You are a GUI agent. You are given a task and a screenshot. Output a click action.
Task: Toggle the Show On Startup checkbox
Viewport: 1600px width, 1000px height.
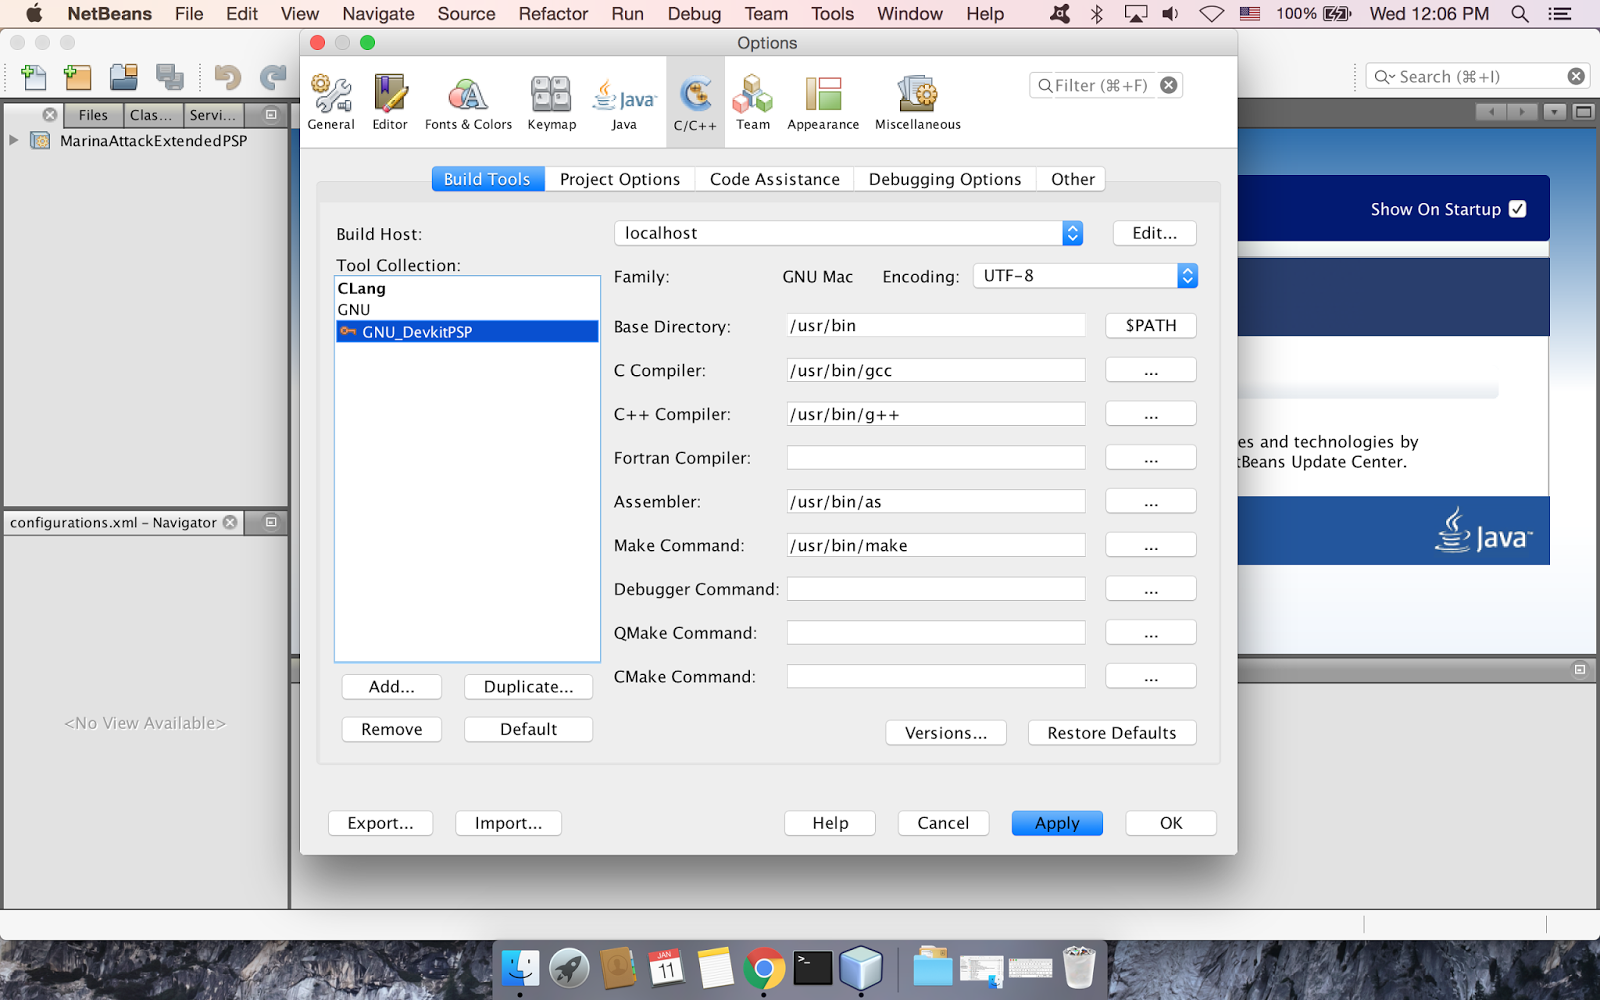(x=1517, y=209)
